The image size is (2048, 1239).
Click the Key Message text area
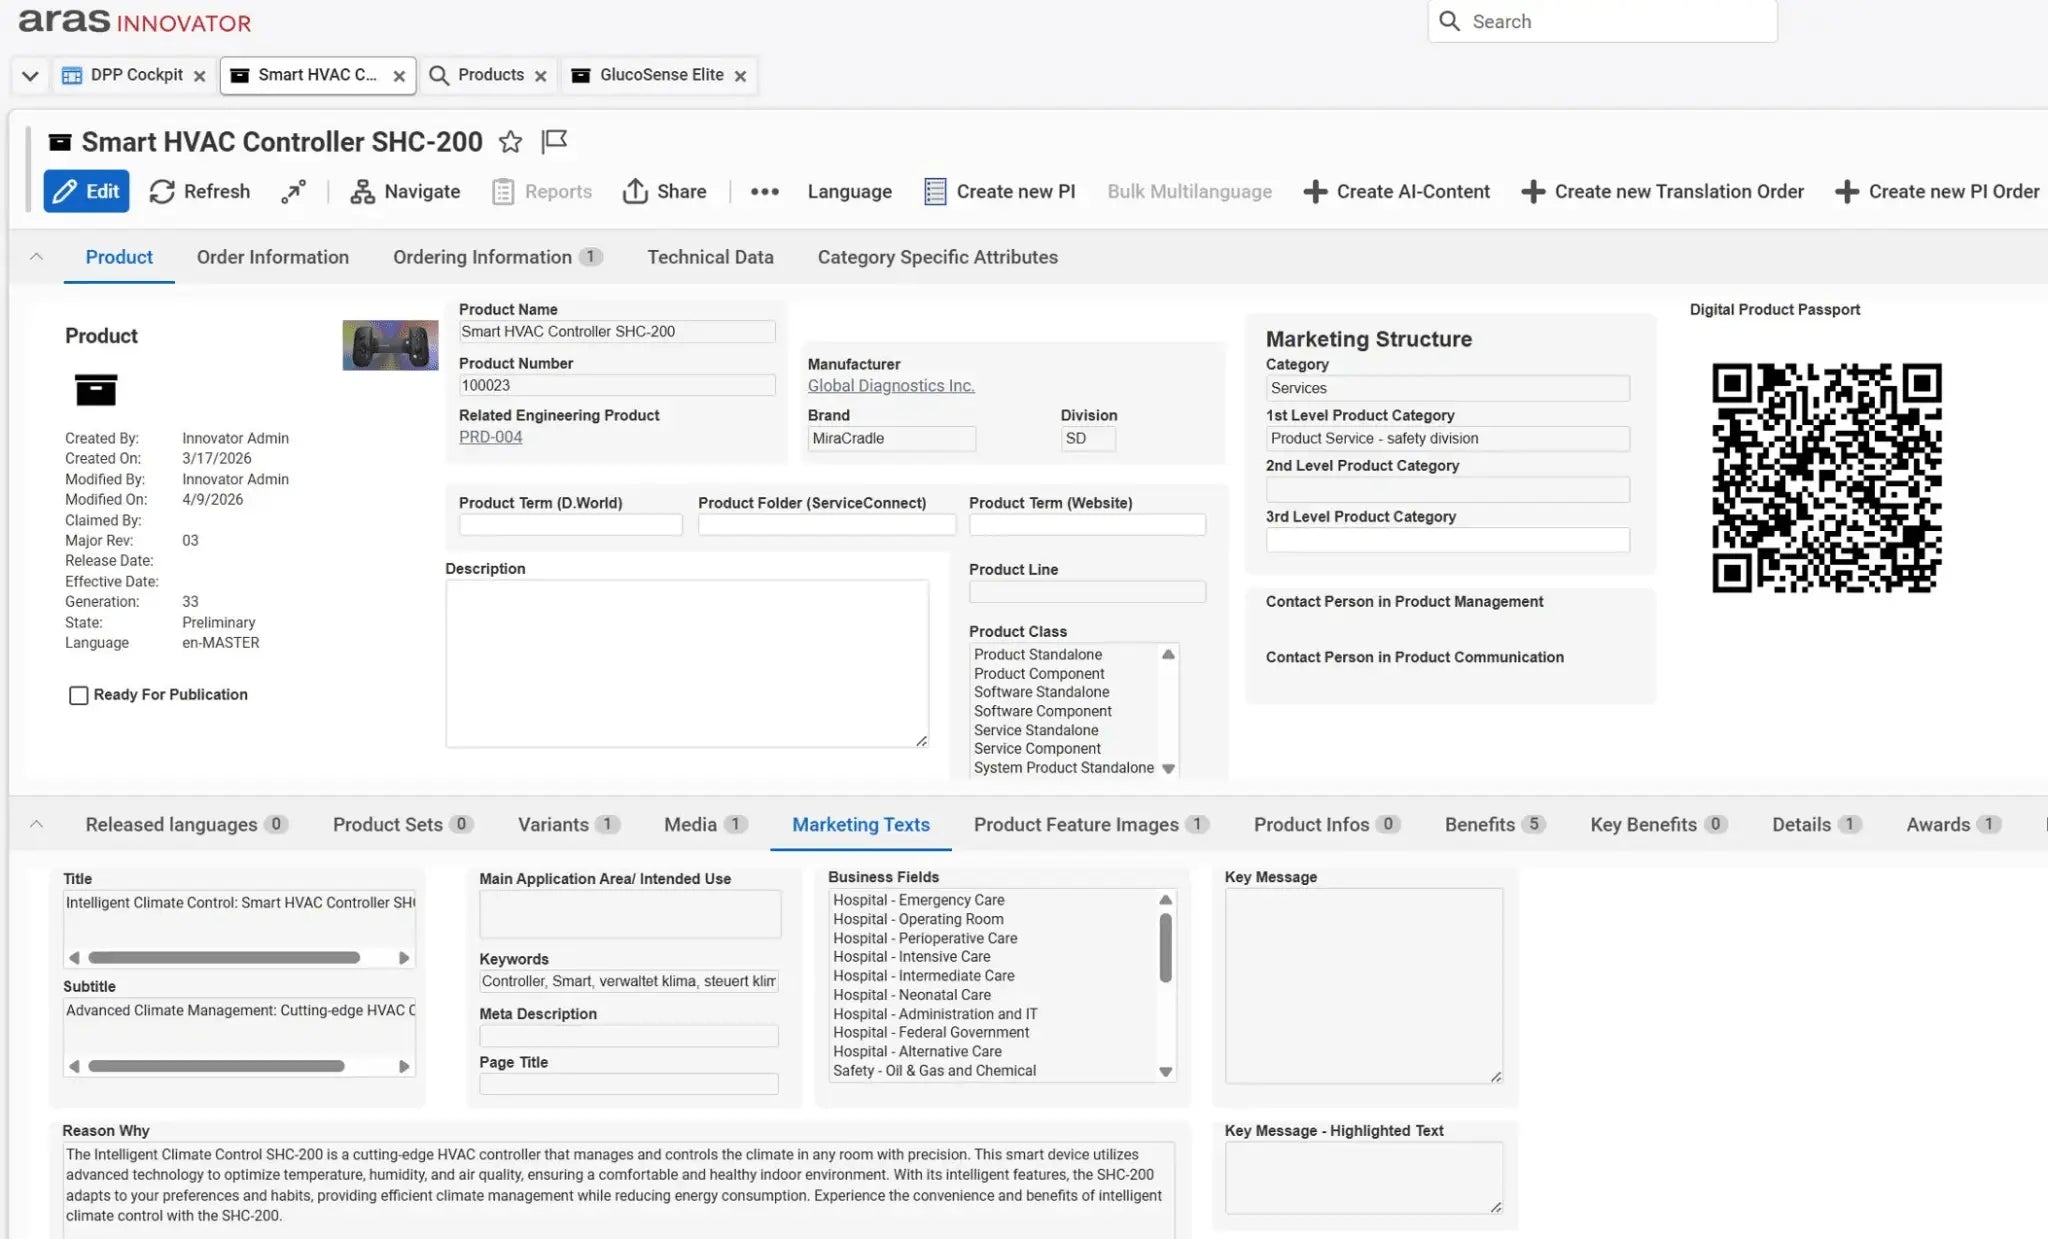pos(1364,986)
